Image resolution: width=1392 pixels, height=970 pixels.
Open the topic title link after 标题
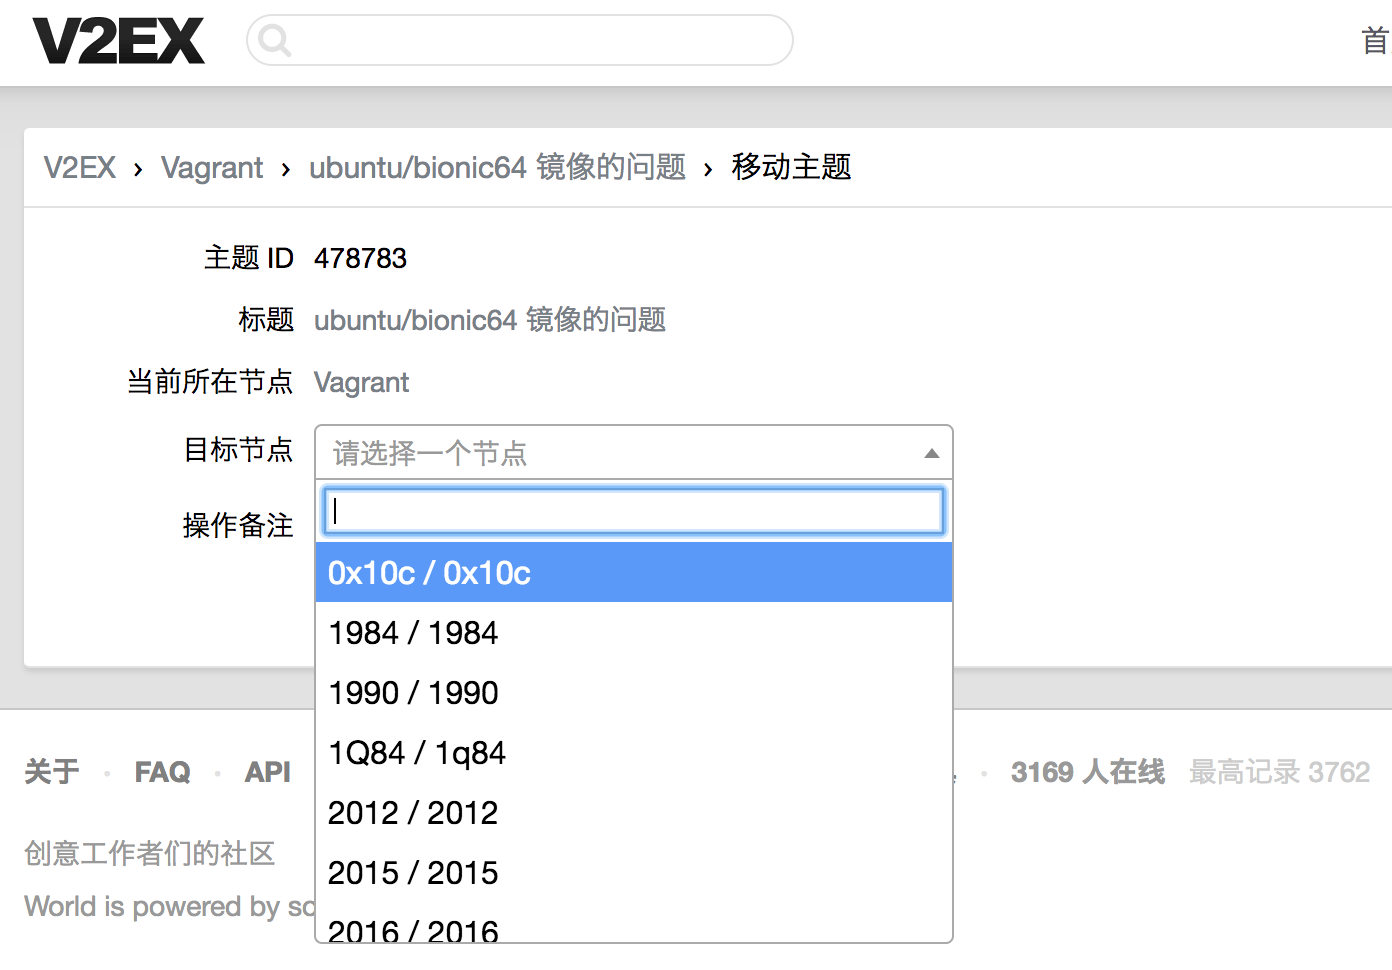point(489,320)
